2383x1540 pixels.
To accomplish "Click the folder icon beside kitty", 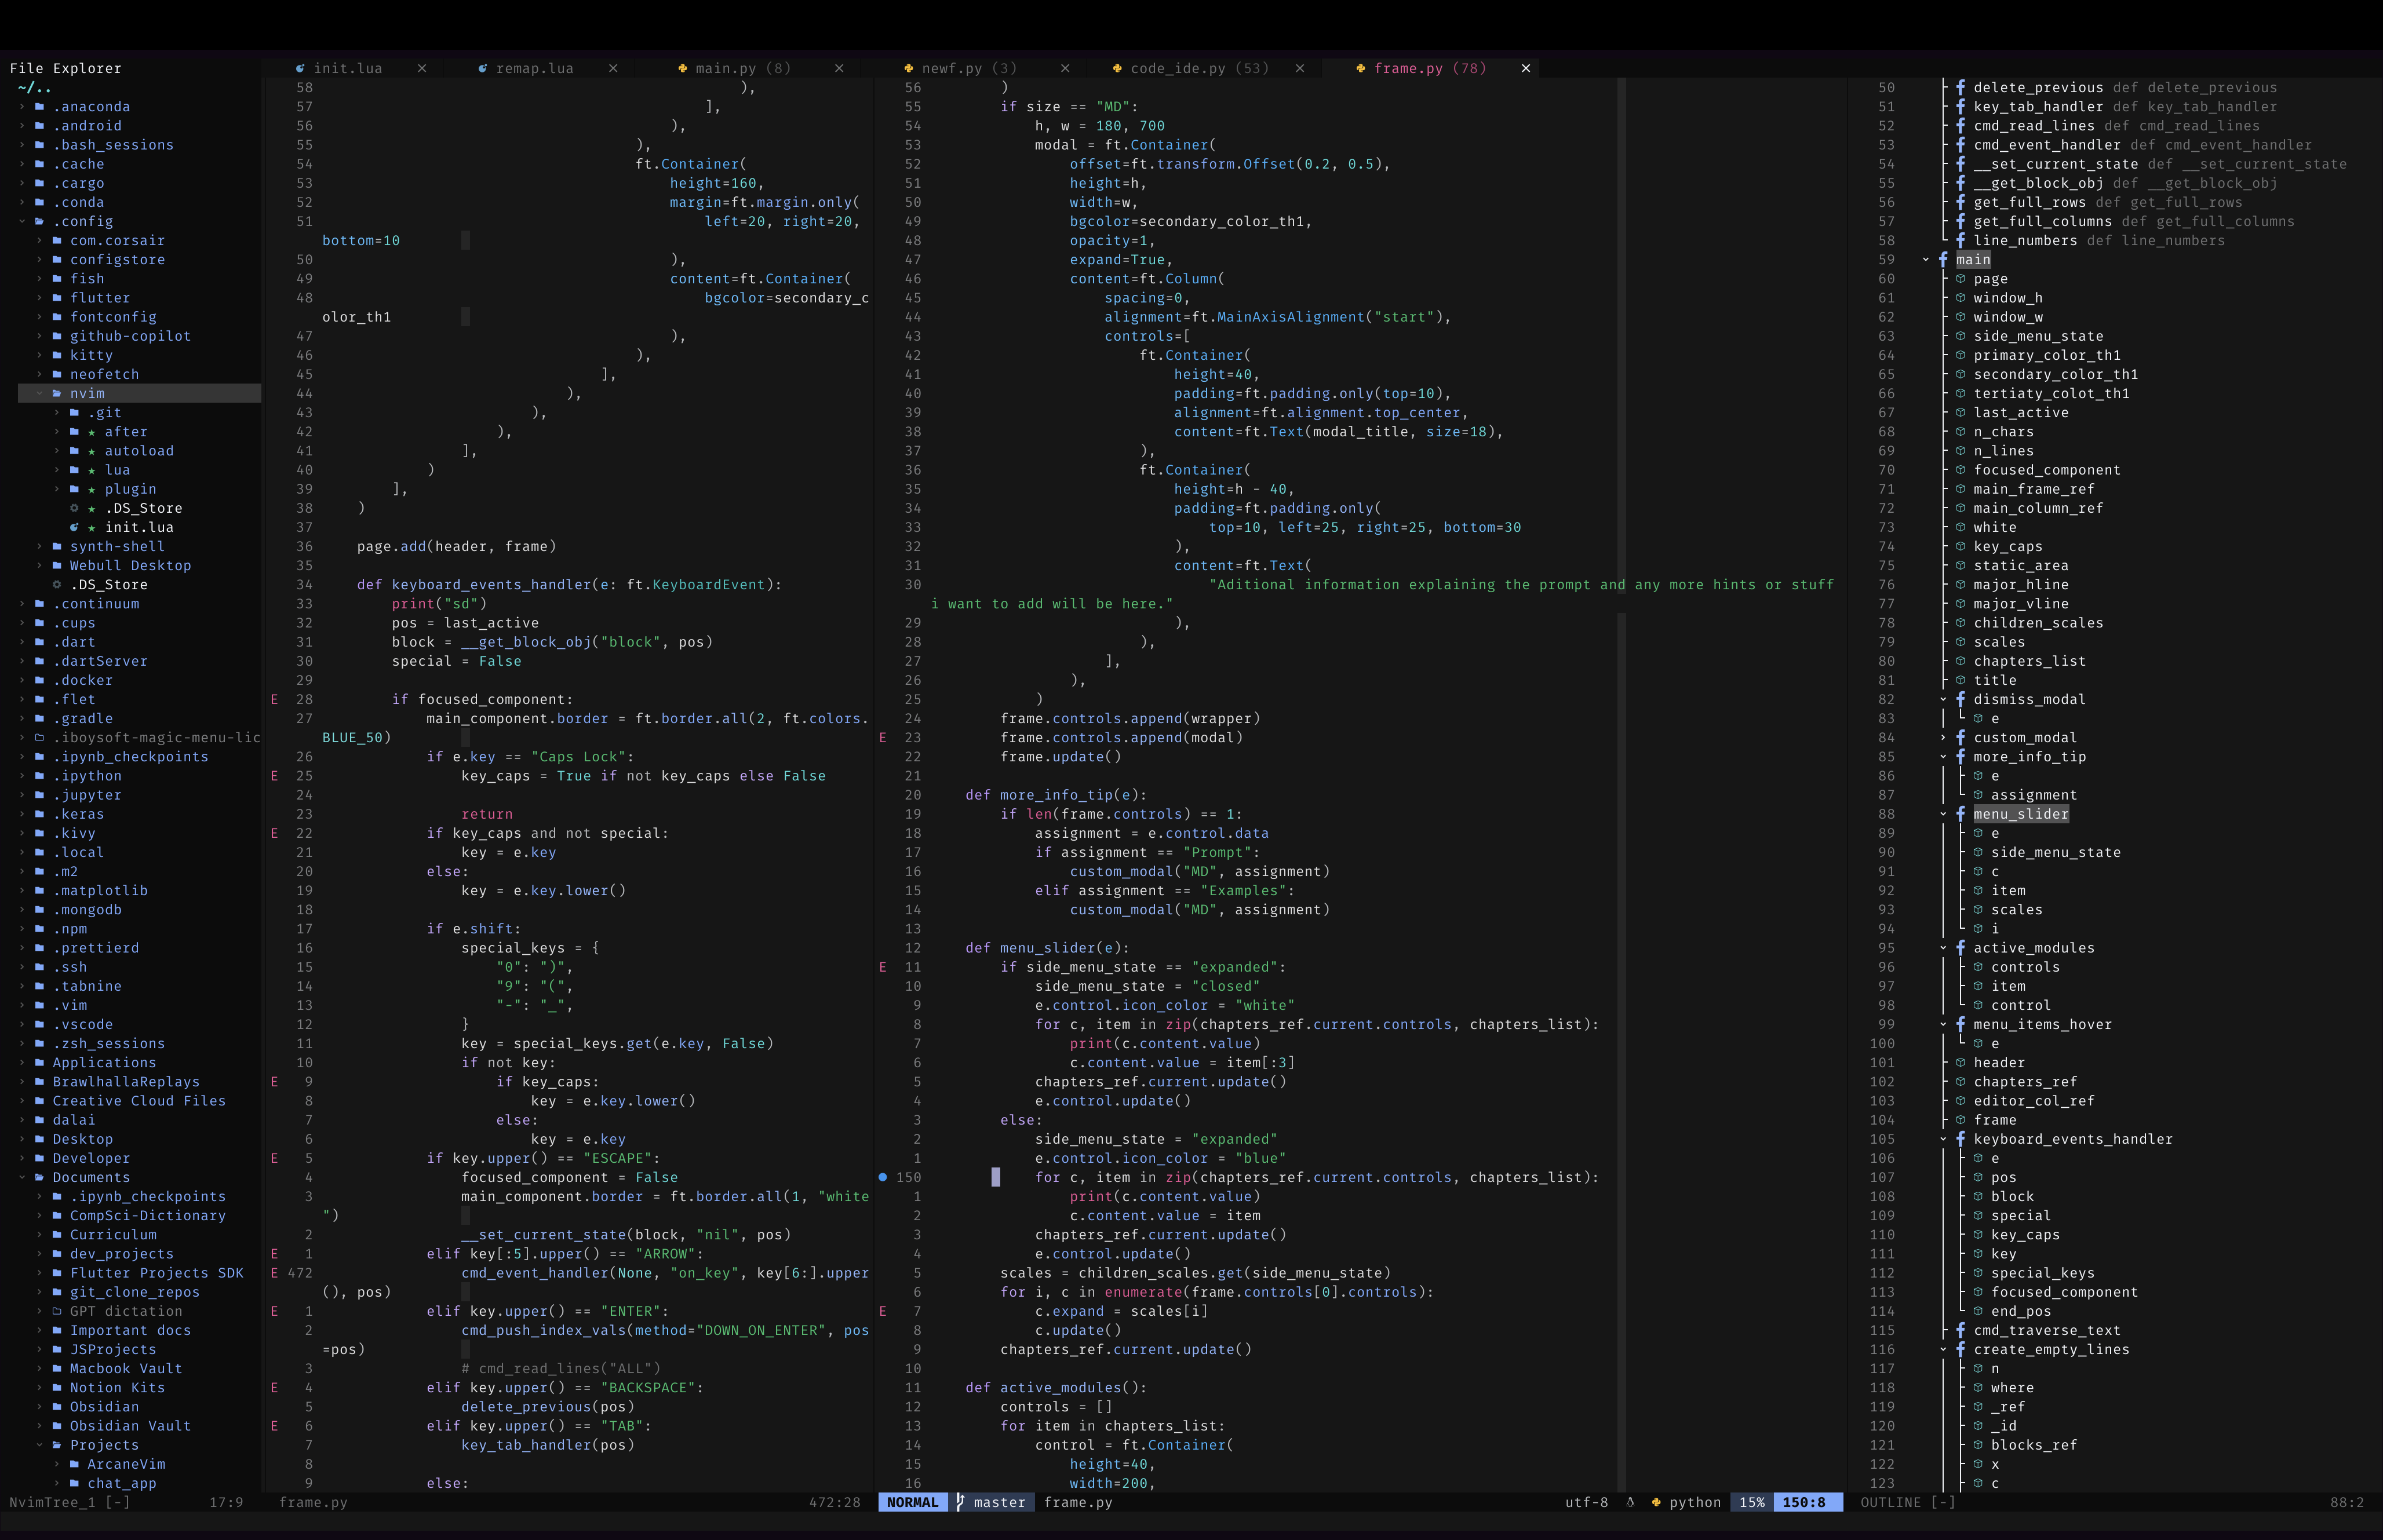I will tap(57, 355).
